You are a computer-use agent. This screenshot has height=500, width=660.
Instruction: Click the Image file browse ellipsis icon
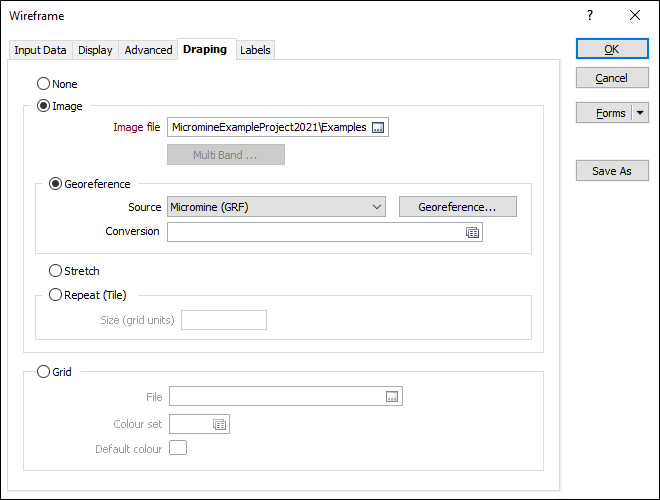378,127
